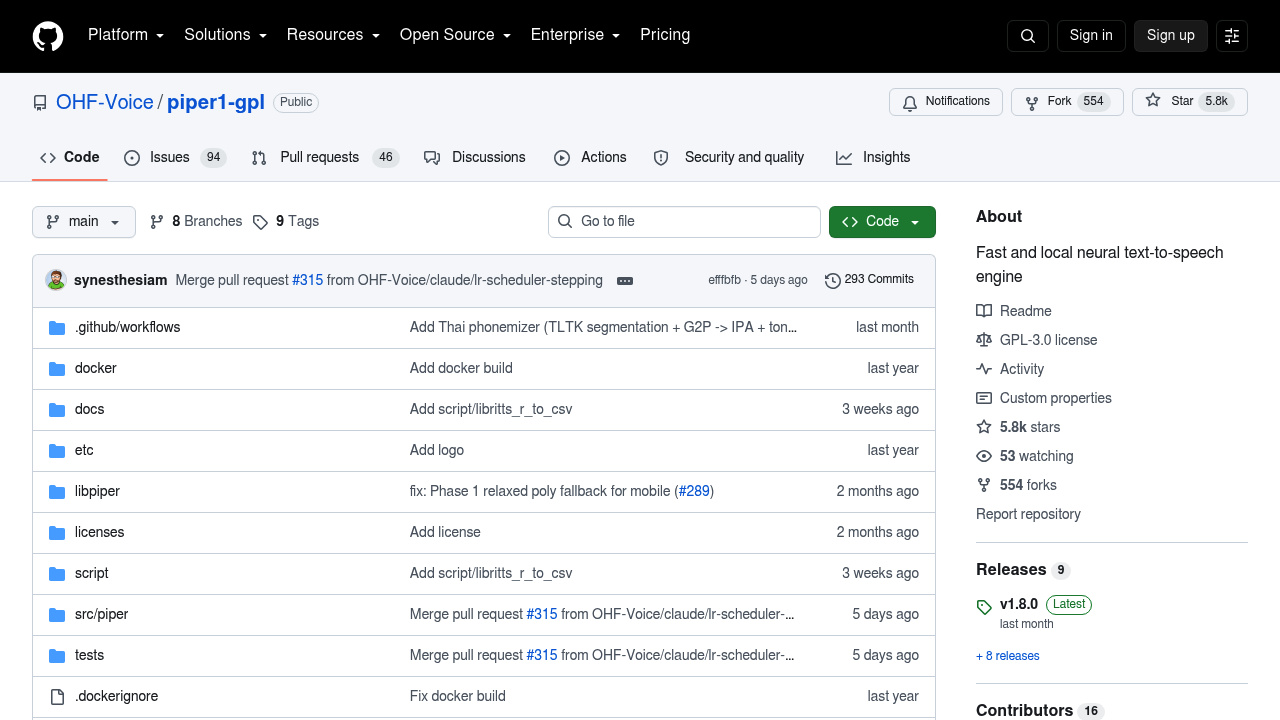Expand the Platform menu
This screenshot has height=720, width=1280.
point(126,35)
